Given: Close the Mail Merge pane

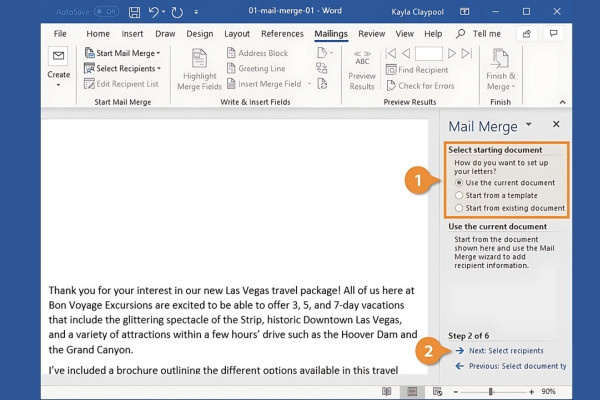Looking at the screenshot, I should click(x=556, y=124).
